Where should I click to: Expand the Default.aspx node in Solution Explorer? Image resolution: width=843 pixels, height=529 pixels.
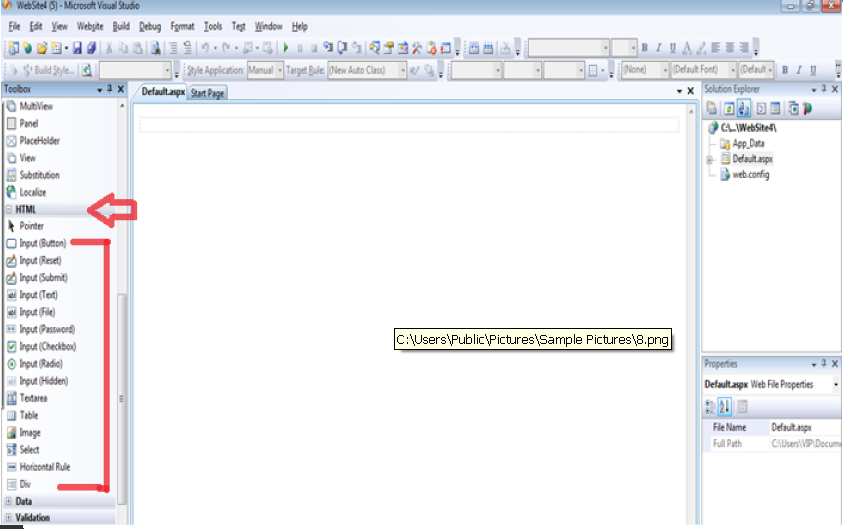click(709, 160)
